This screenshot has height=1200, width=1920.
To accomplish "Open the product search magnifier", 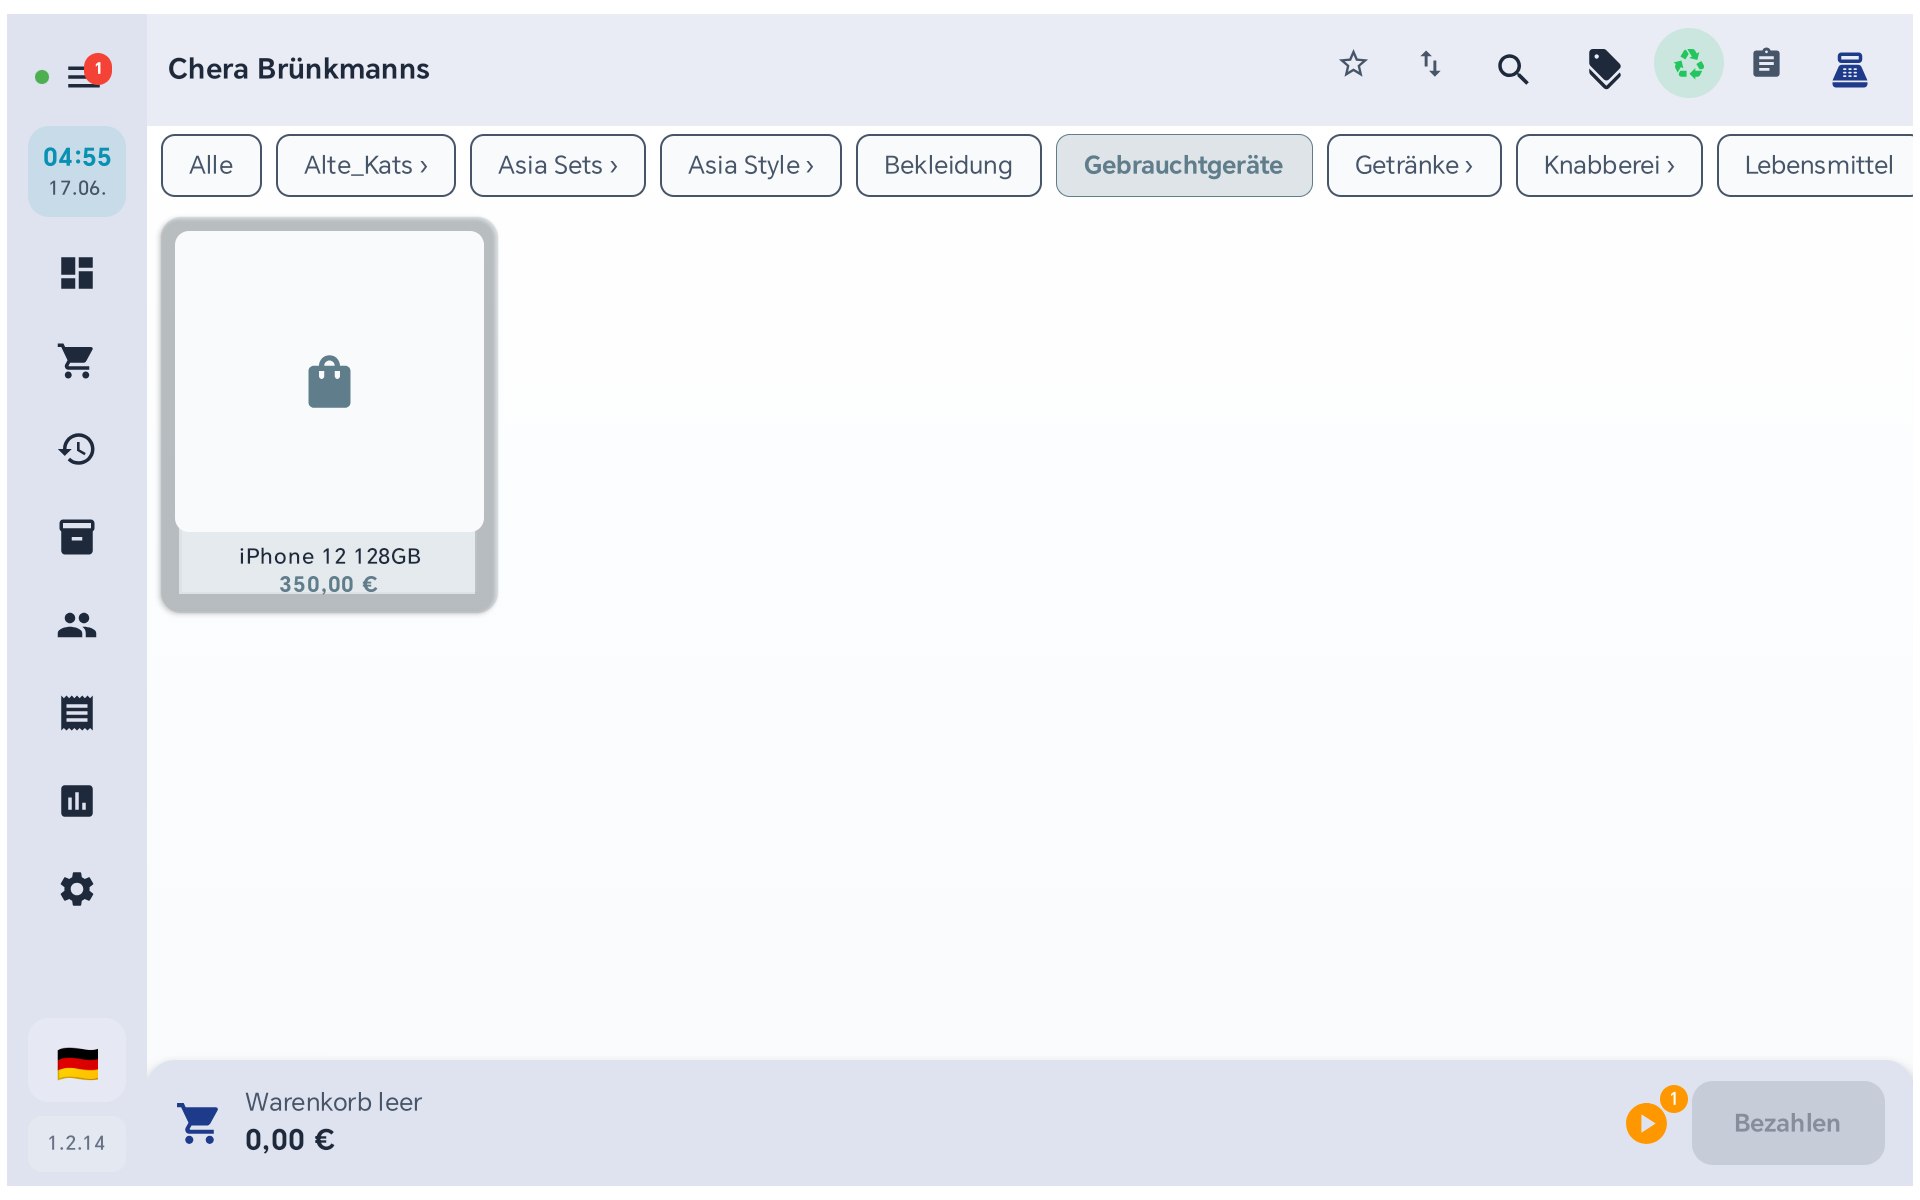I will tap(1512, 69).
